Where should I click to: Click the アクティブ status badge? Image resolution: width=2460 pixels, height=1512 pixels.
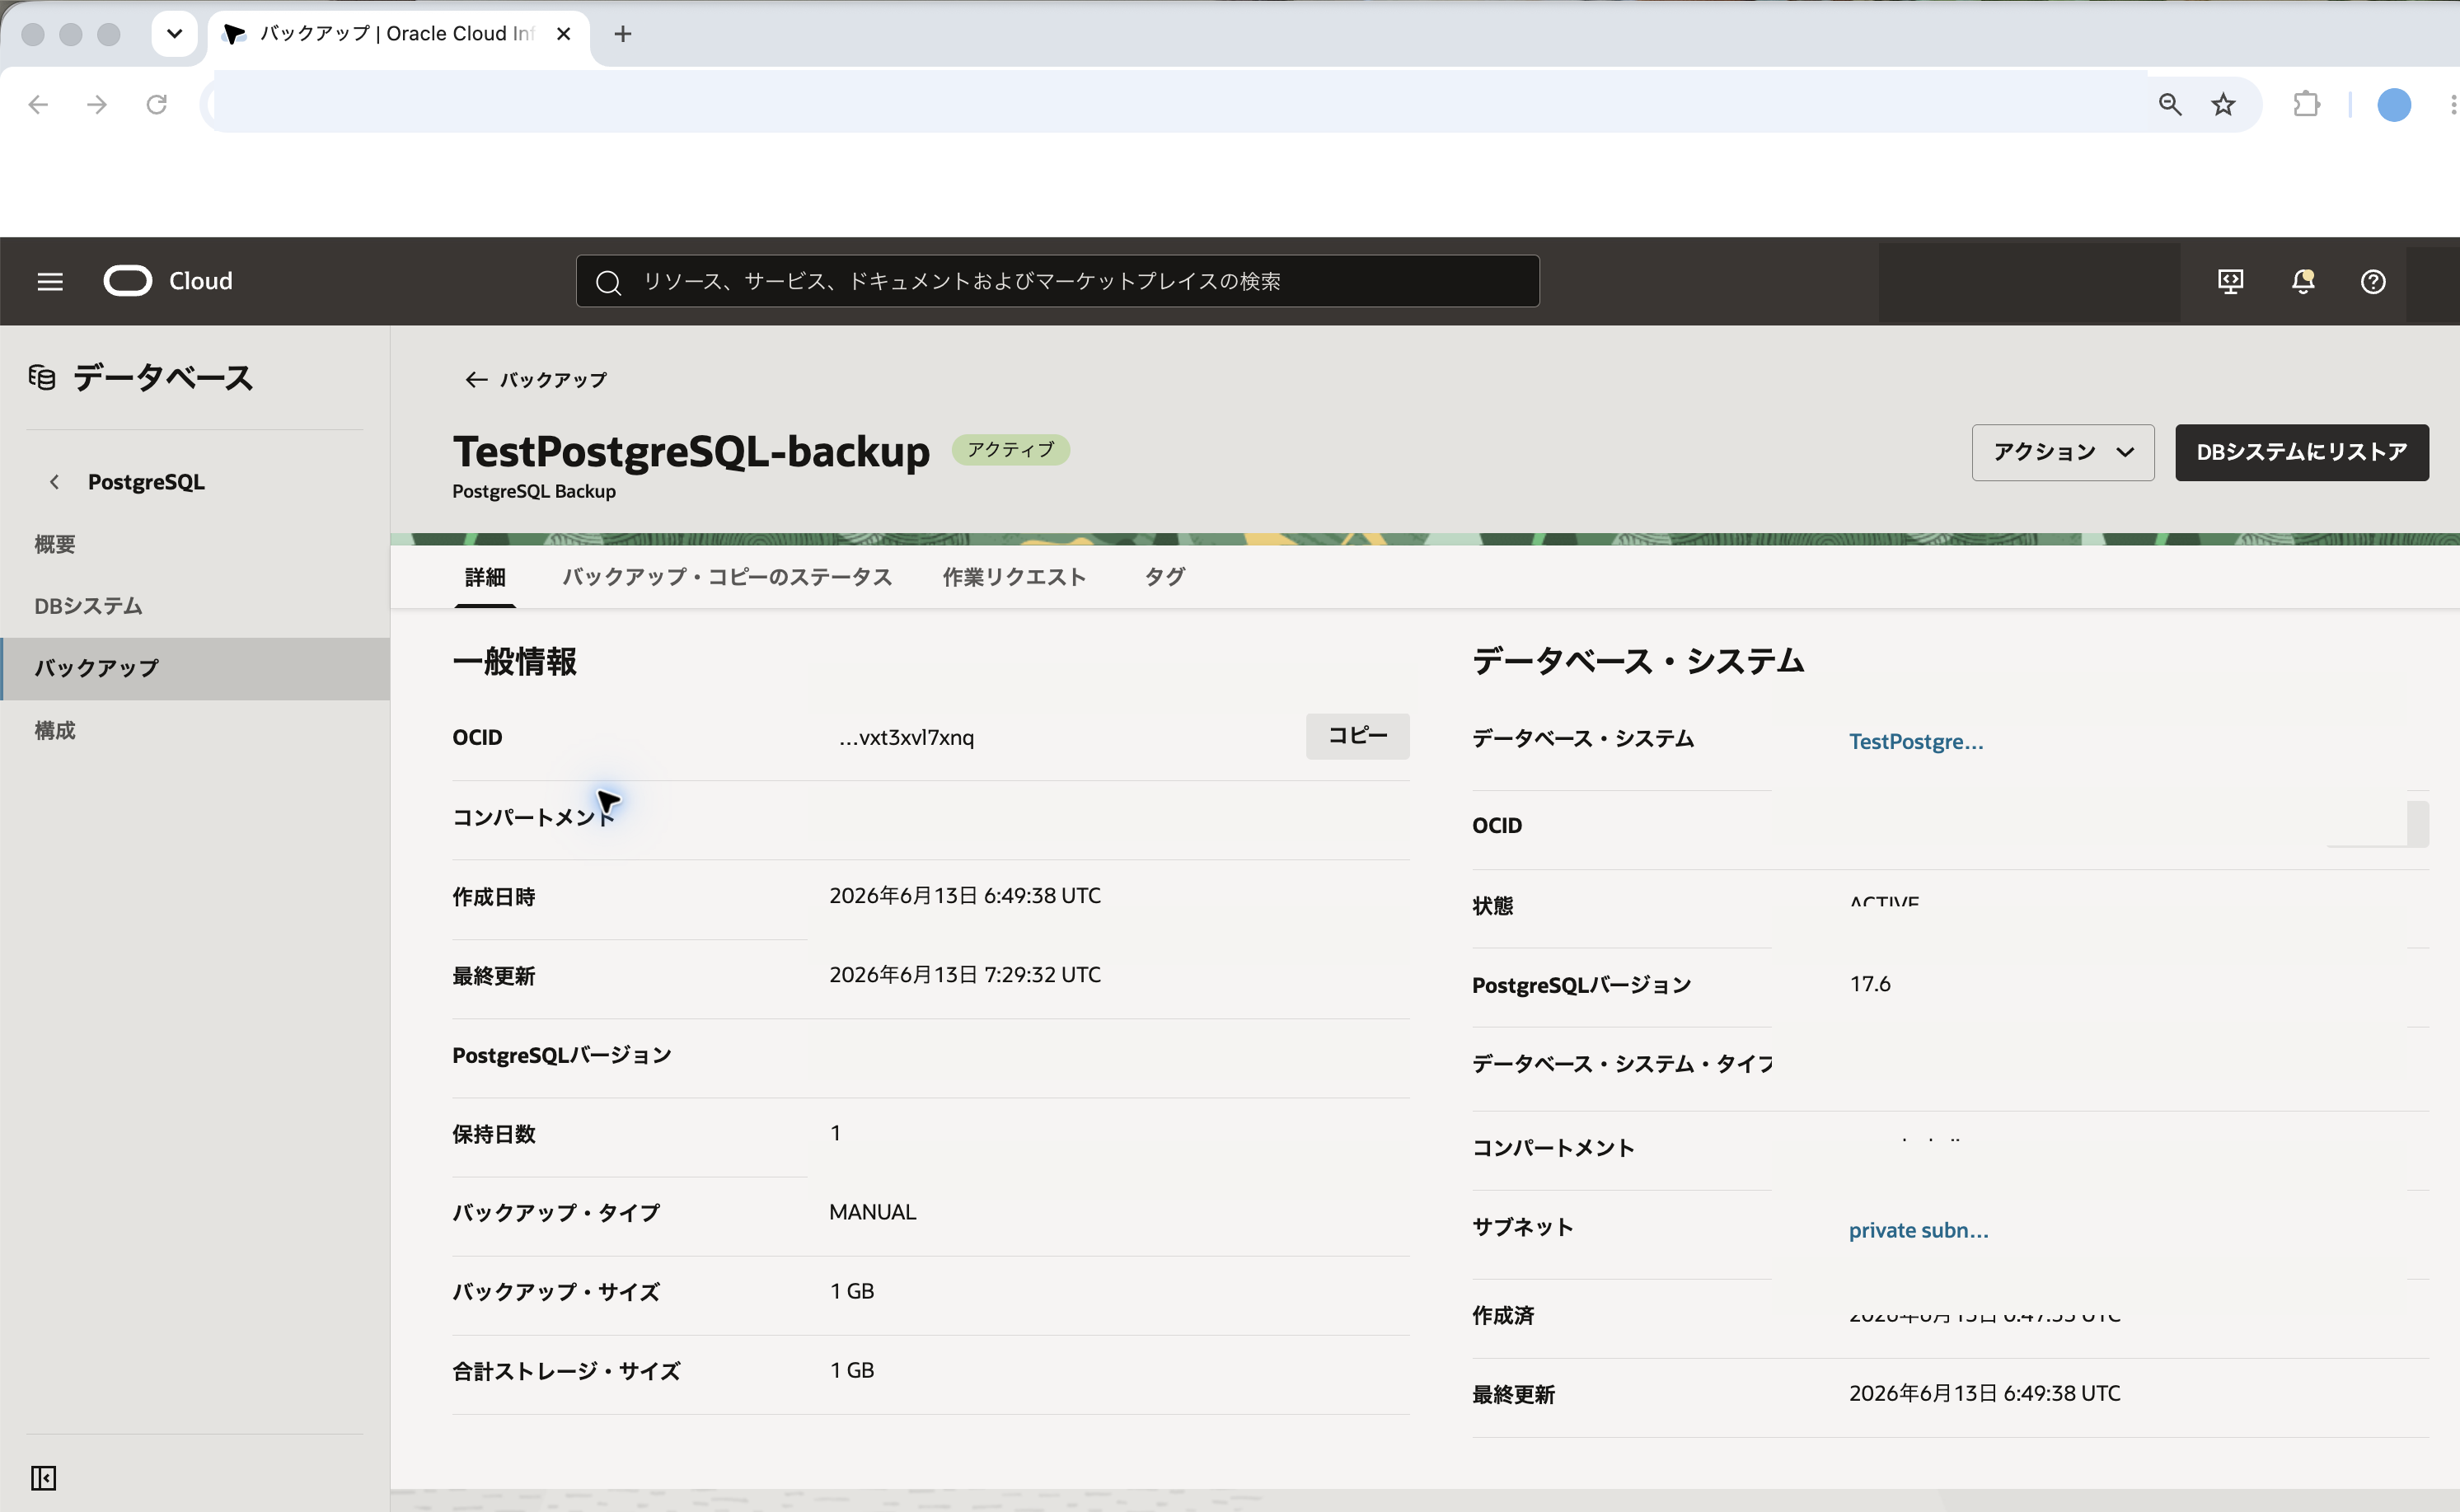coord(1011,450)
